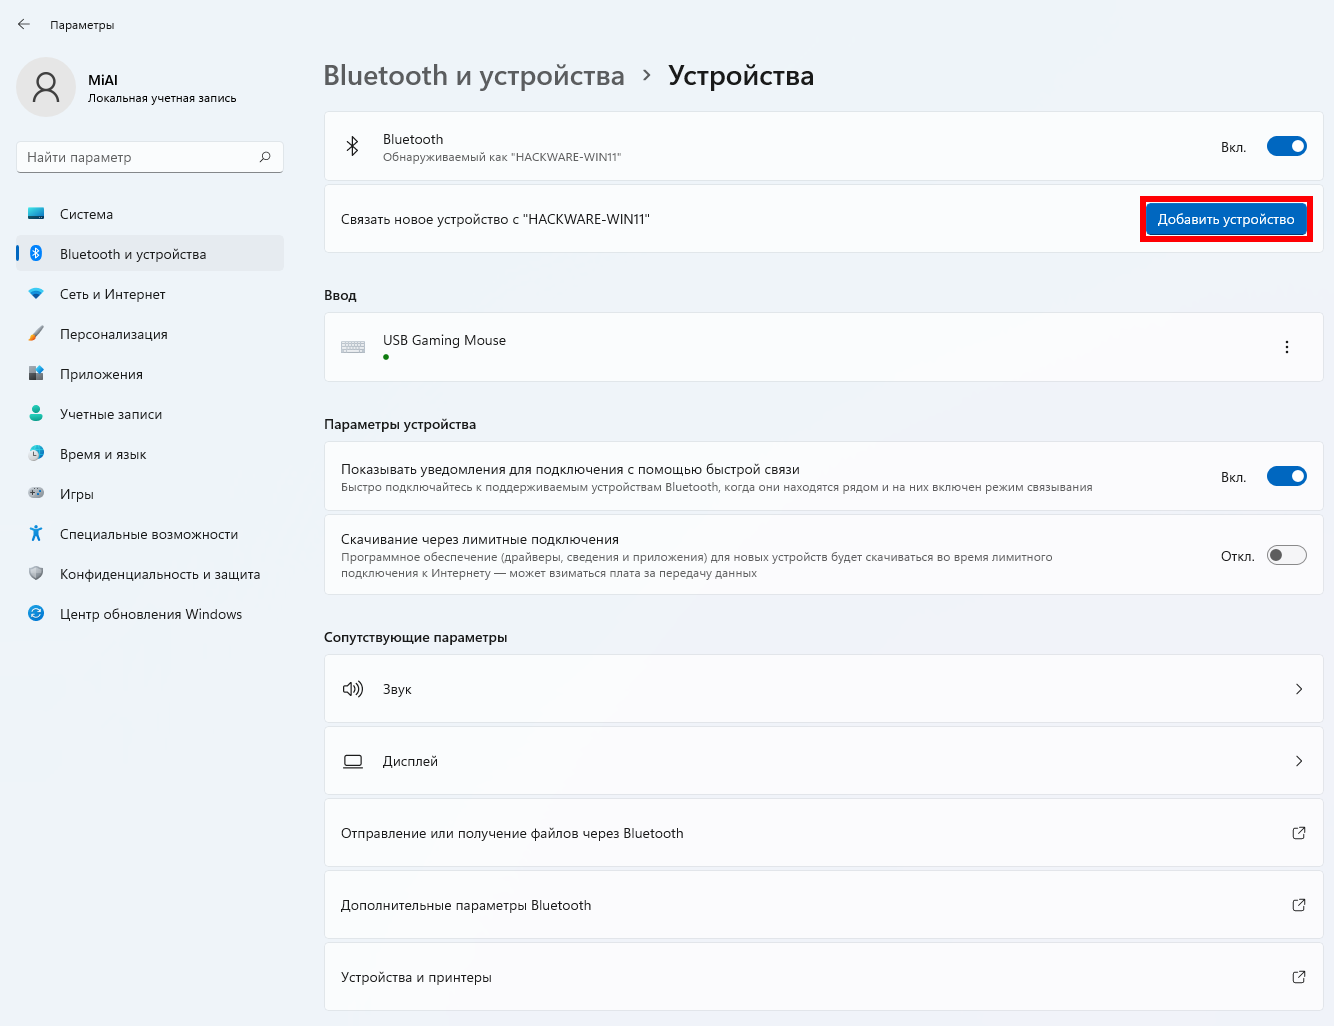
Task: Click the Bluetooth sidebar icon
Action: [36, 254]
